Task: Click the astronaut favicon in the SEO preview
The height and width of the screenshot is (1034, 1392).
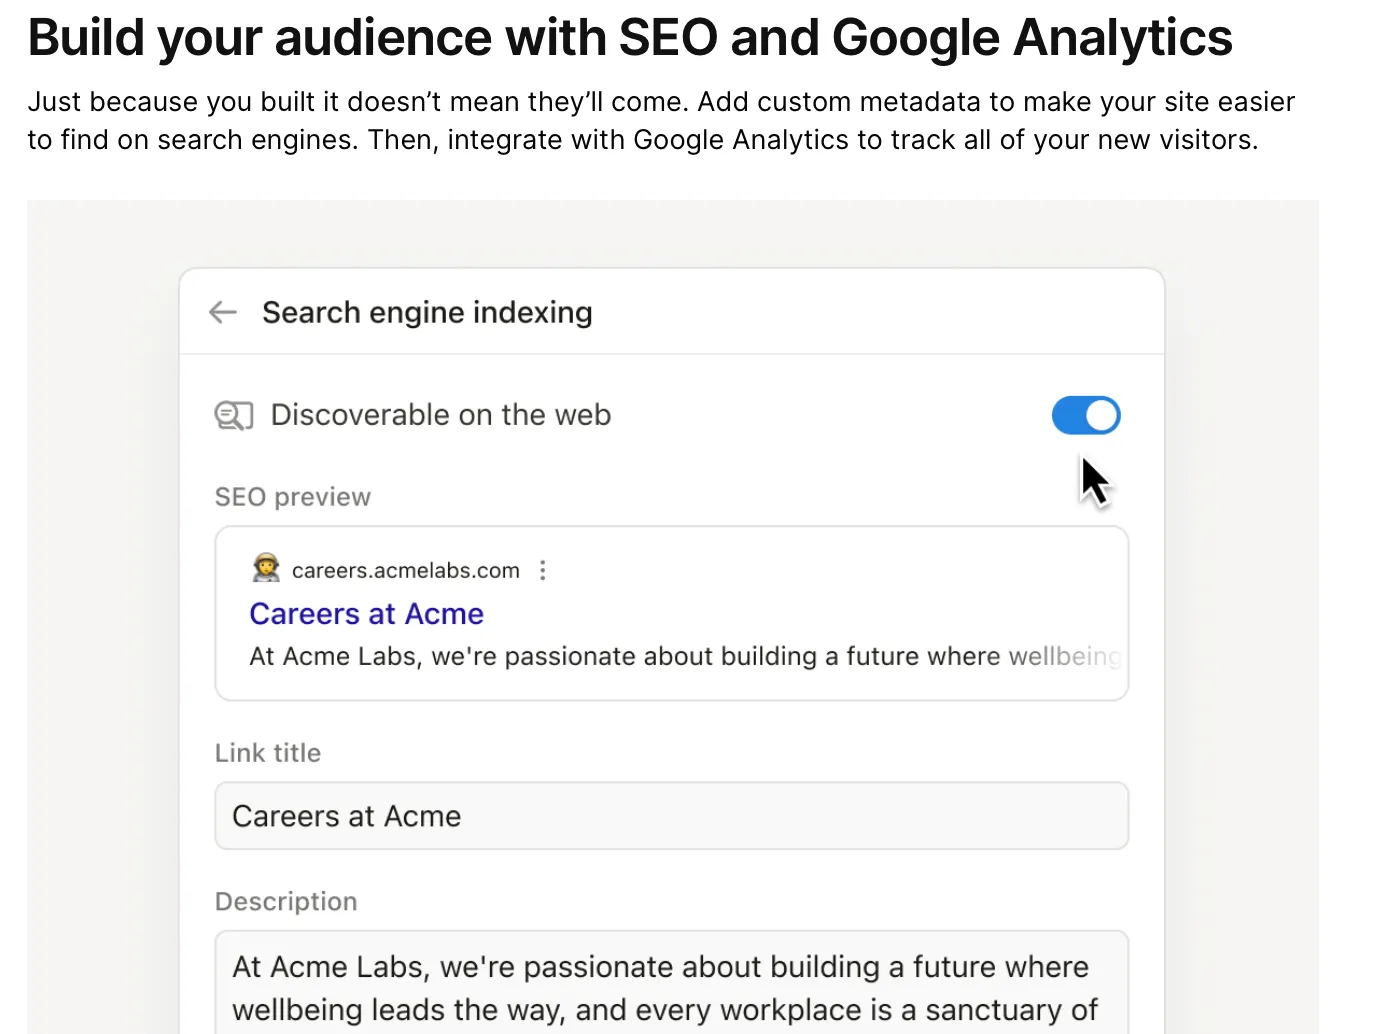Action: tap(266, 569)
